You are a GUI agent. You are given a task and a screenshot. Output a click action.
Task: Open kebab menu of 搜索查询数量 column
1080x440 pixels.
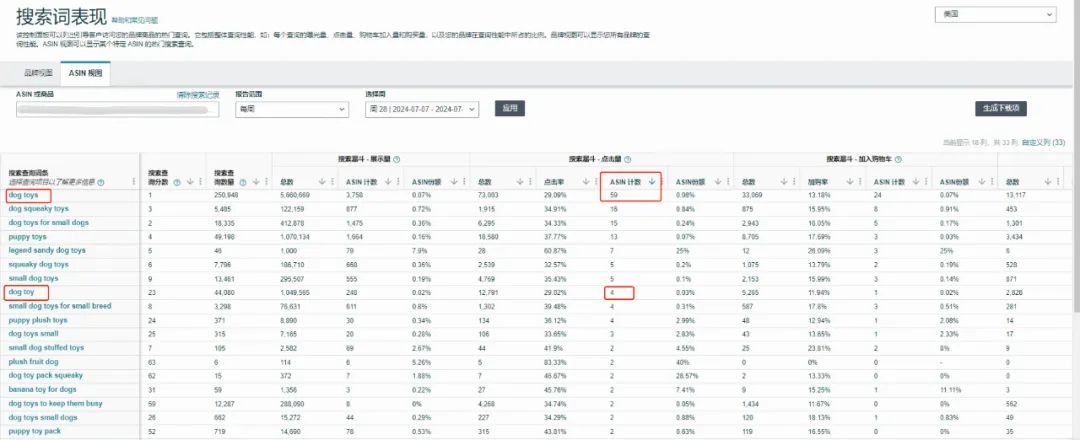click(x=267, y=182)
